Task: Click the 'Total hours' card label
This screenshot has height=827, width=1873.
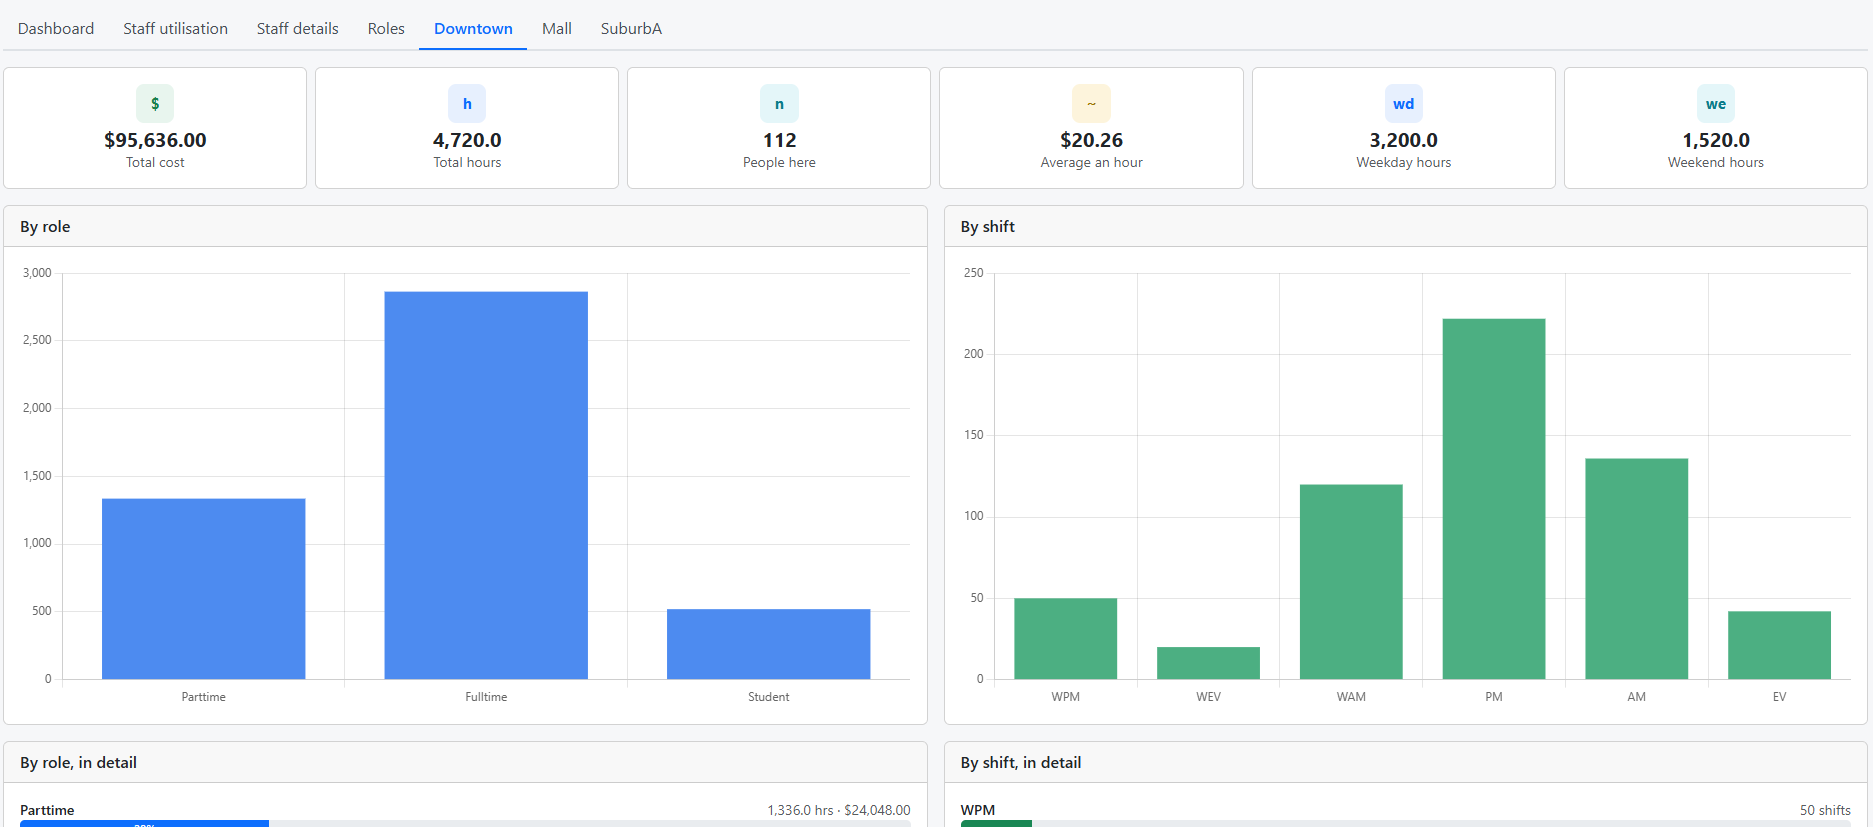Action: [467, 162]
